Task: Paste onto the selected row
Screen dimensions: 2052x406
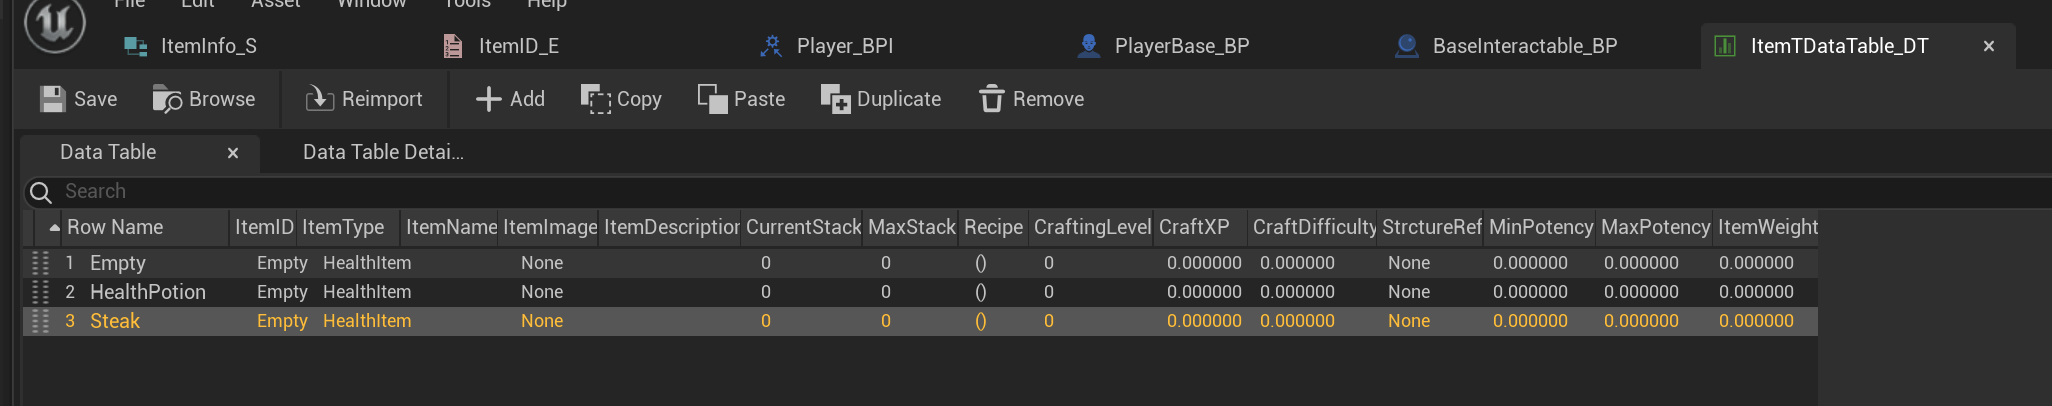Action: click(x=741, y=99)
